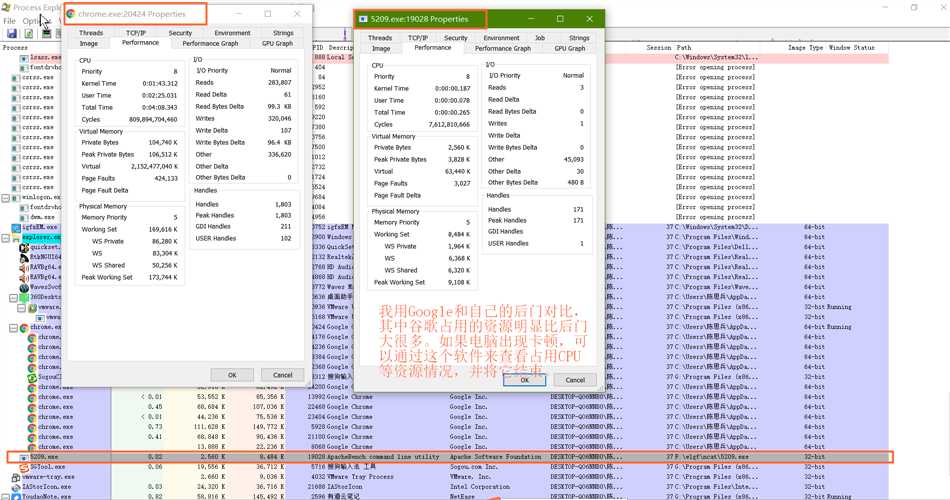Open Environment tab in 5209.exe Properties
Screen dimensions: 950x500
tap(501, 38)
